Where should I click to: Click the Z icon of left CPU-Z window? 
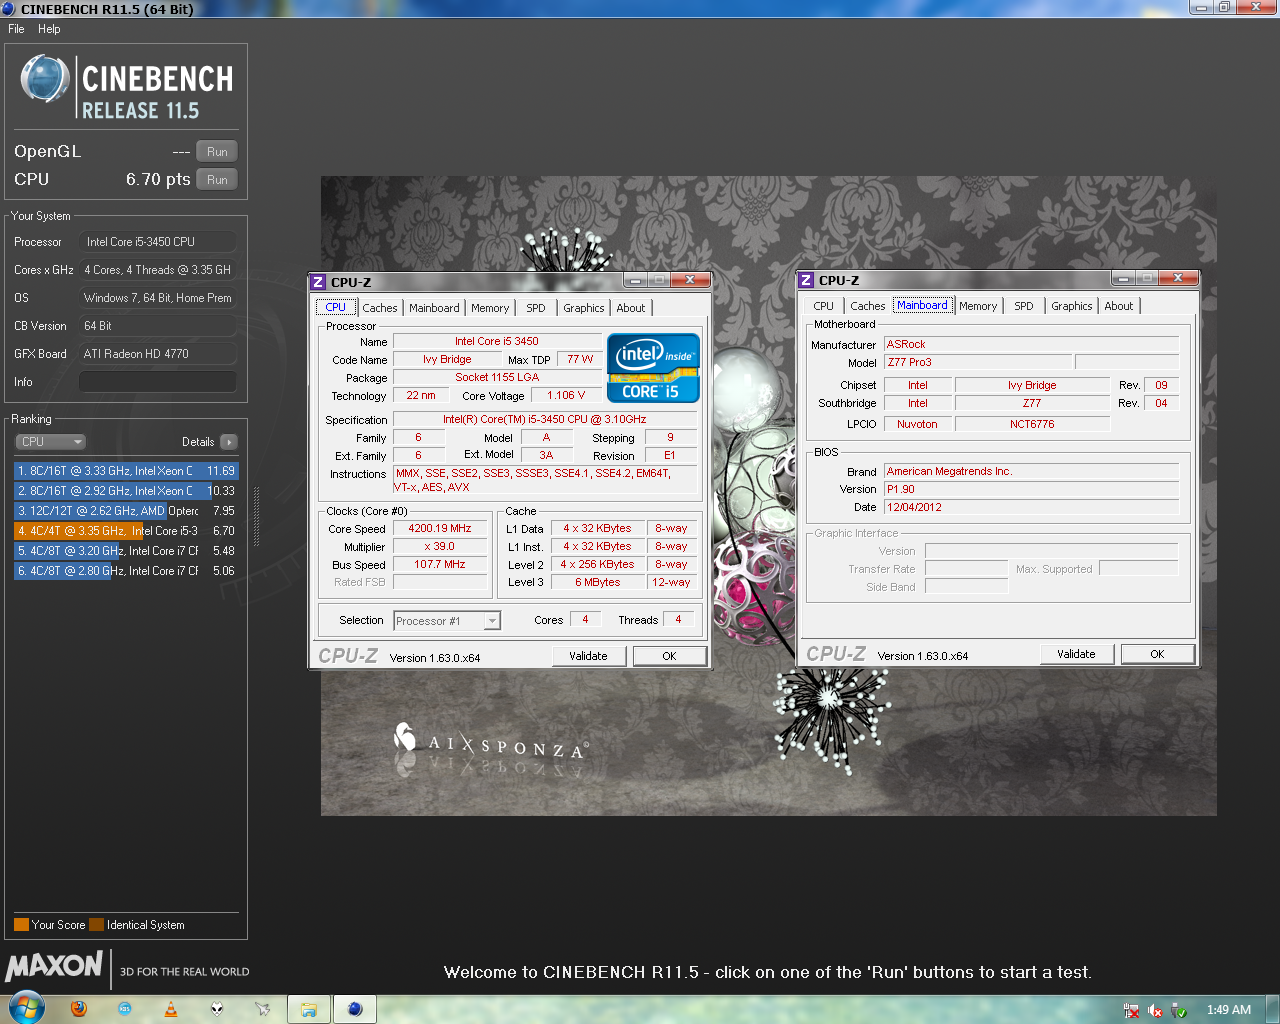pos(318,282)
